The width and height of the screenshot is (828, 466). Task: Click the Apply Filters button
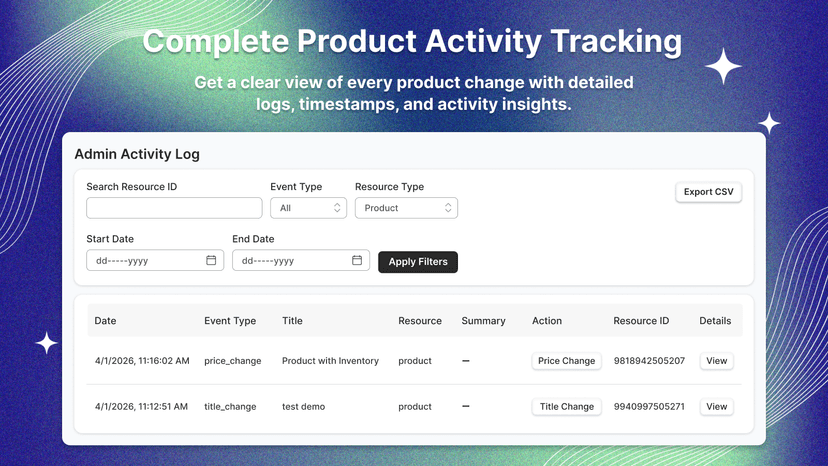pyautogui.click(x=418, y=262)
